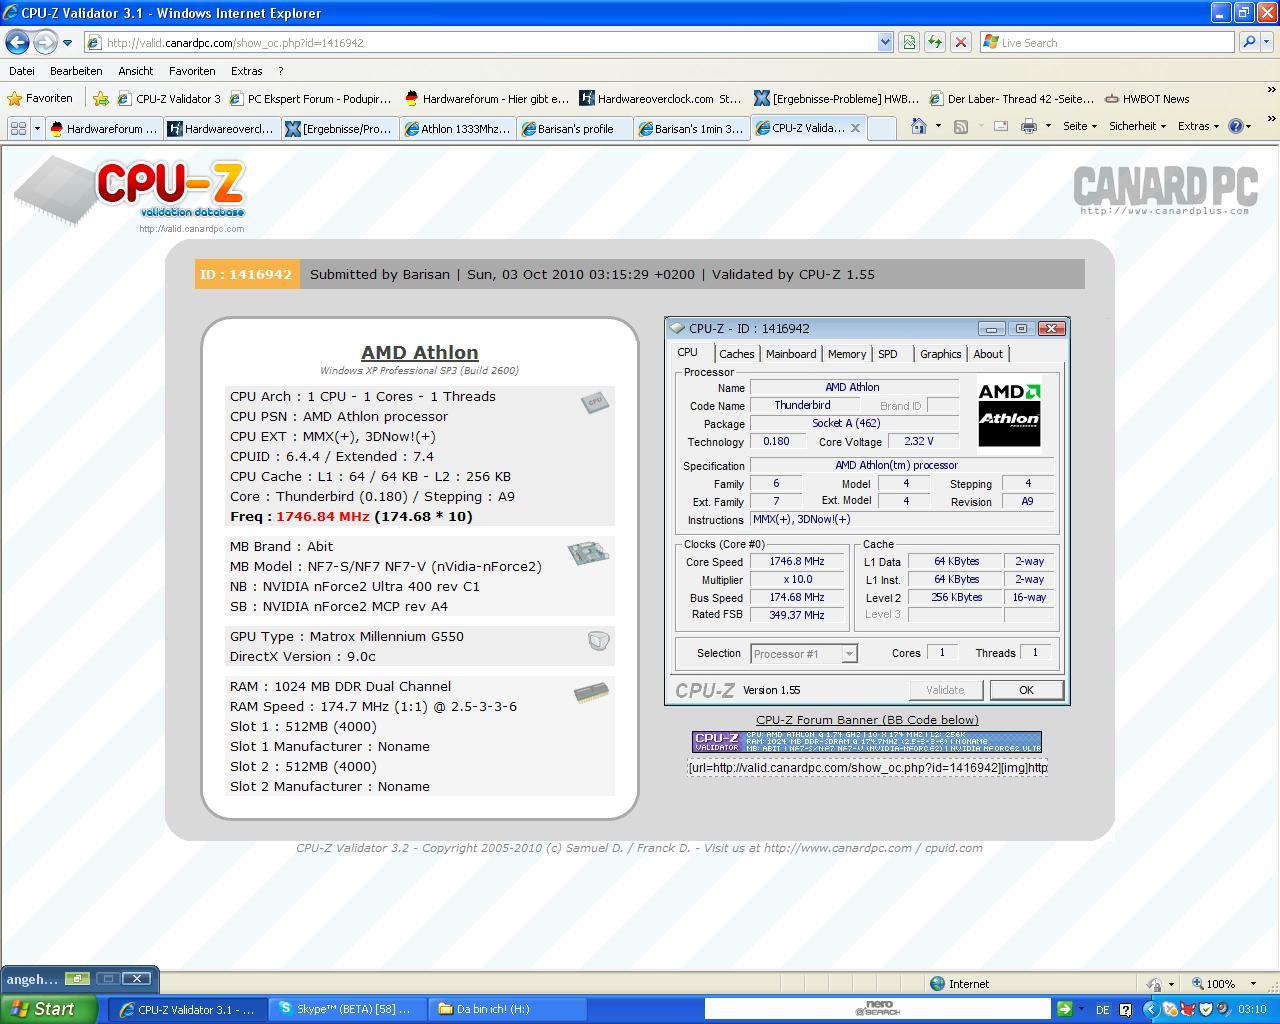Click the BB code URL text field

click(x=867, y=767)
